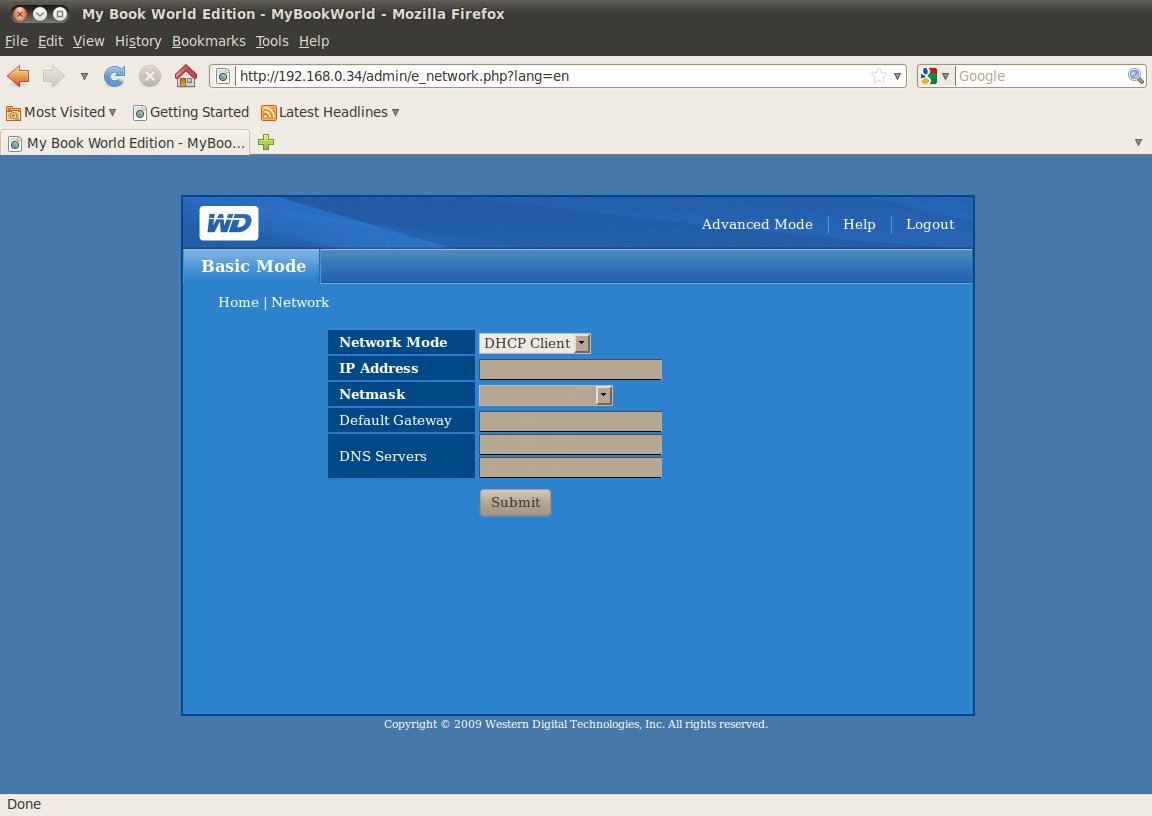Open the View menu
Screen dimensions: 1152x816
(x=88, y=41)
